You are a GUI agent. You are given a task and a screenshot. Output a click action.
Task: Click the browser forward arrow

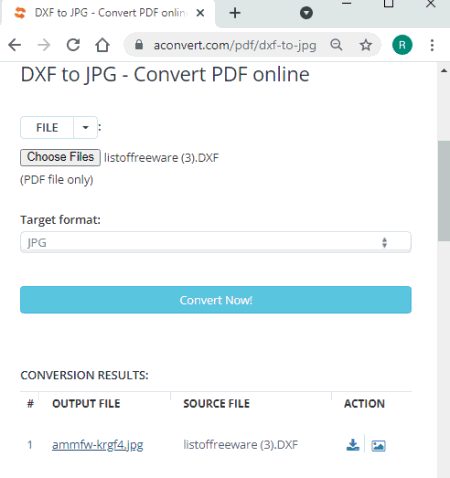(x=44, y=45)
